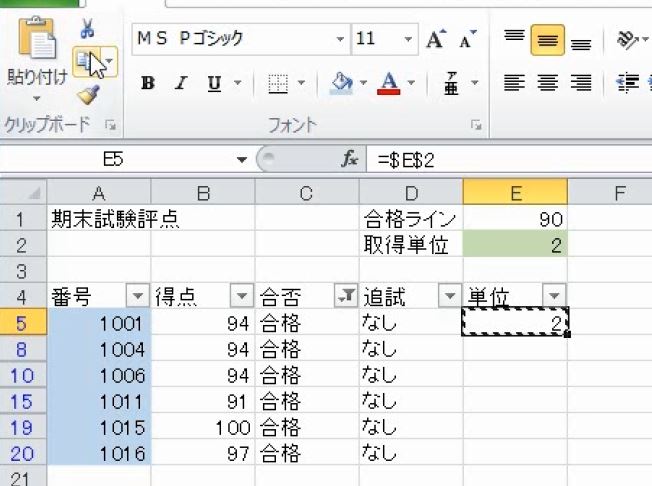The width and height of the screenshot is (652, 486).
Task: Select column D header
Action: tap(411, 192)
